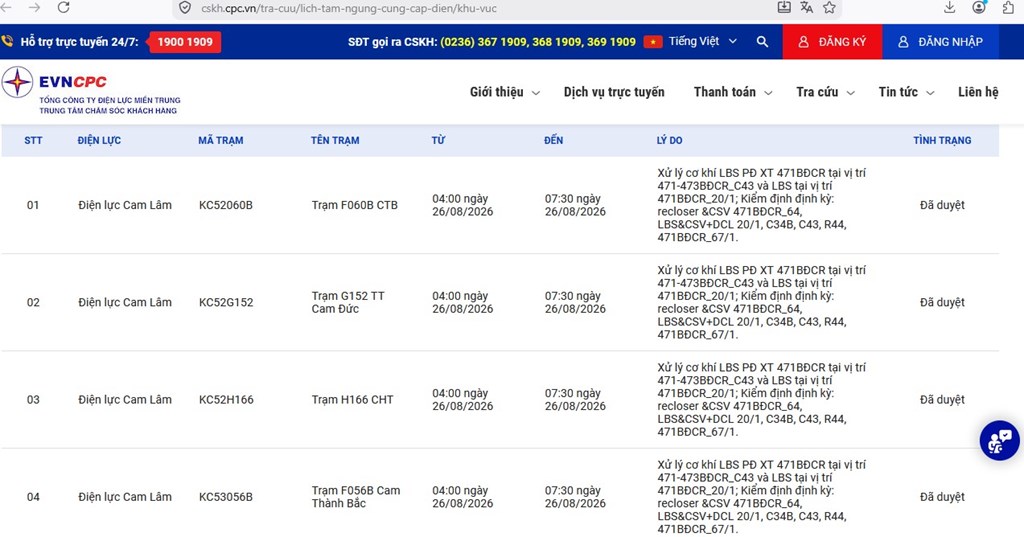
Task: Click ĐĂNG KÝ register button
Action: click(832, 42)
